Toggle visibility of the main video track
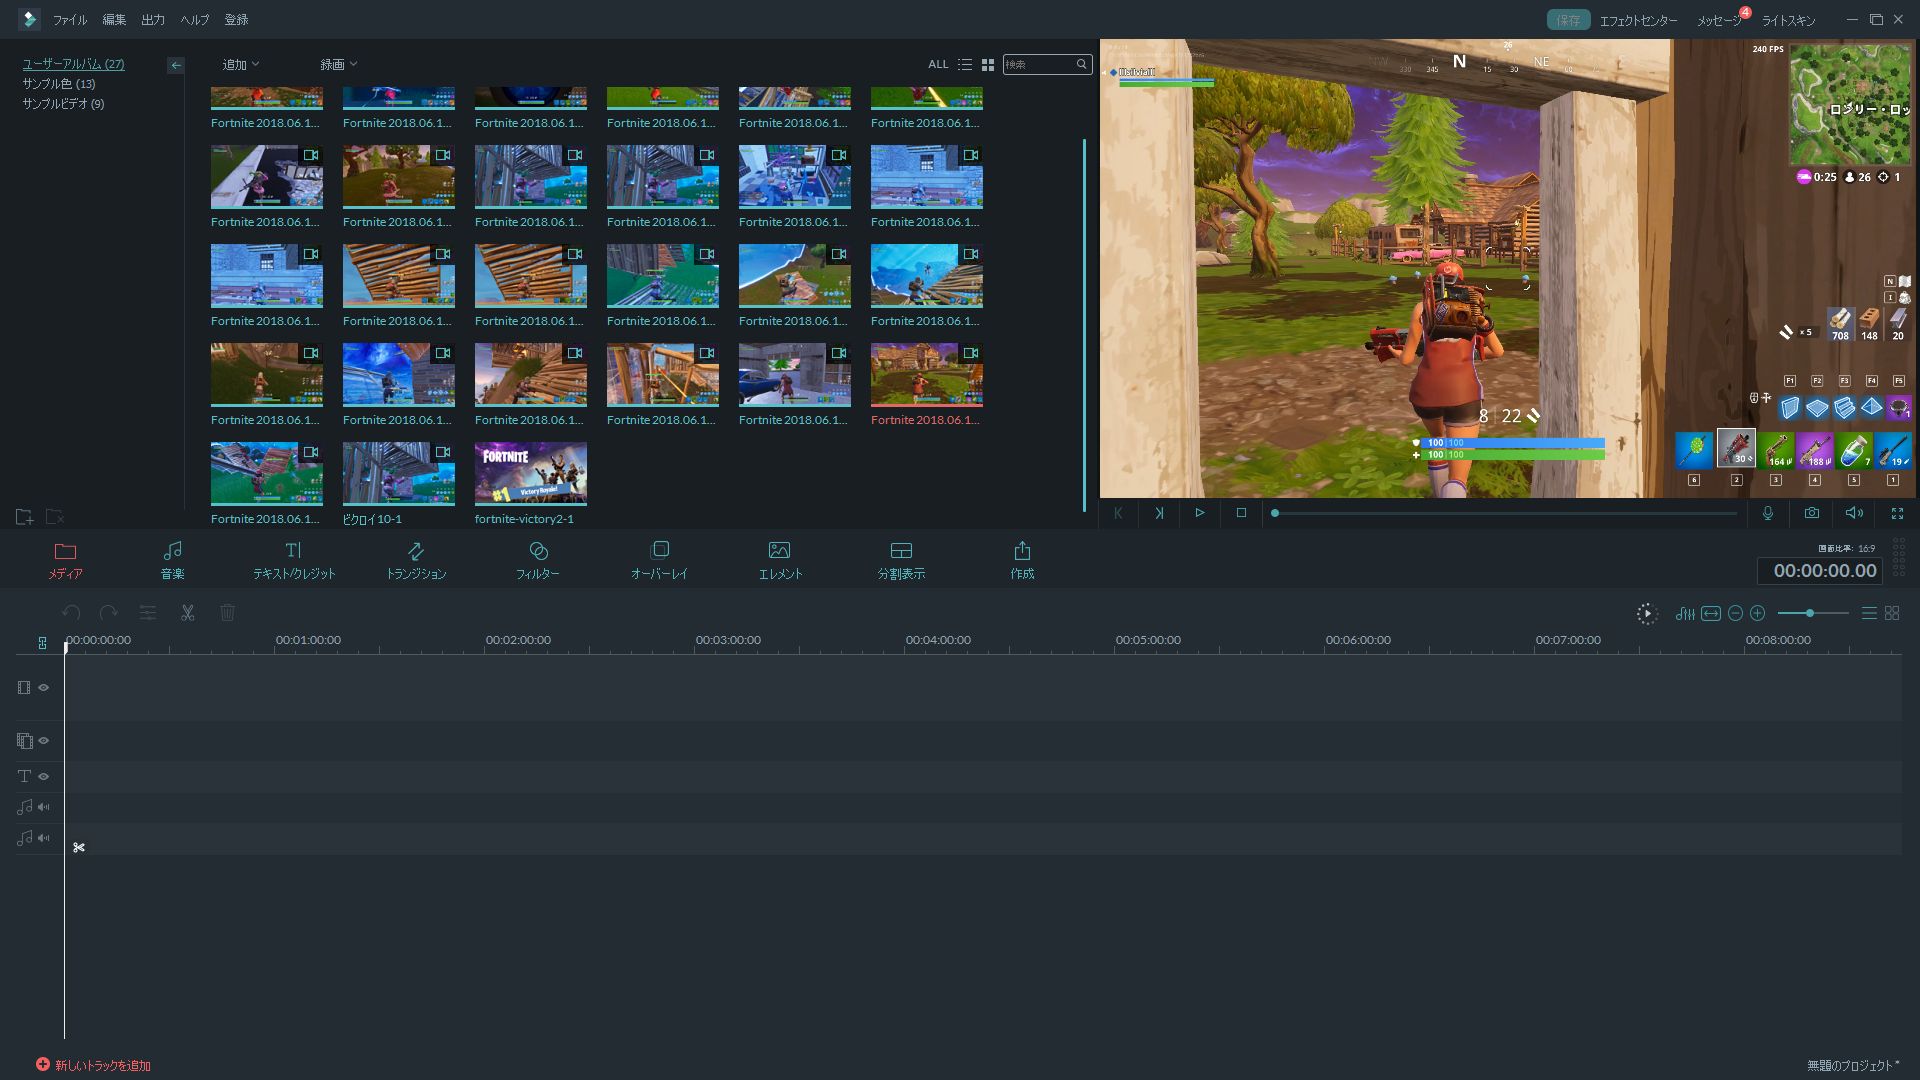 point(44,688)
